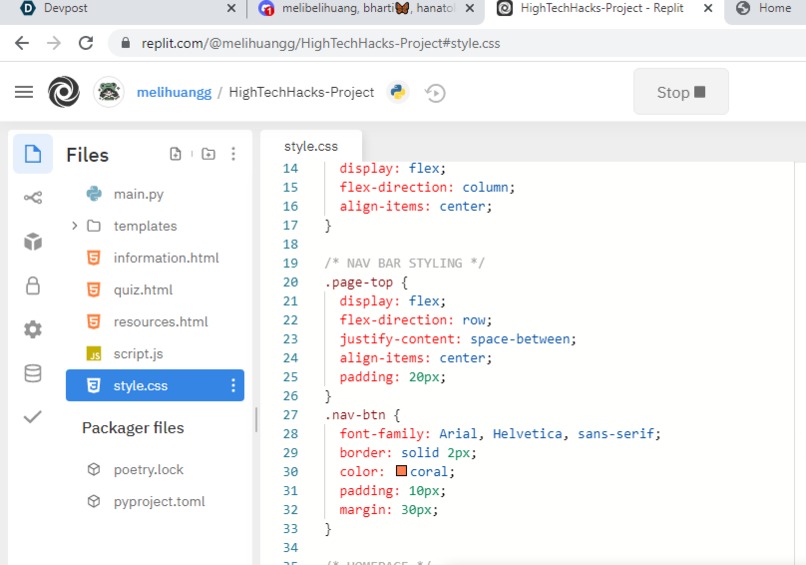806x565 pixels.
Task: View site security lock info
Action: point(125,43)
